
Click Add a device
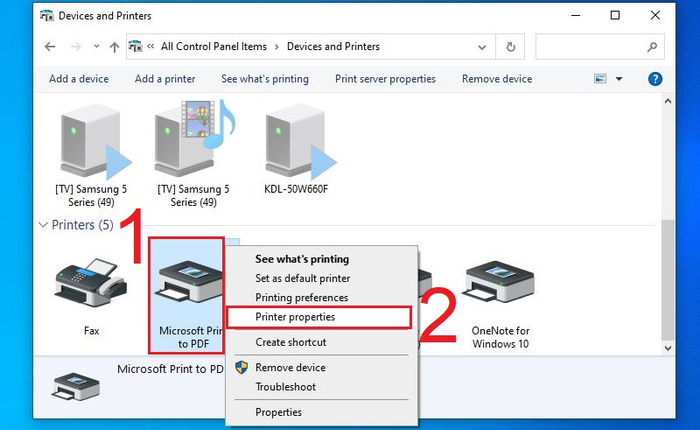click(79, 79)
